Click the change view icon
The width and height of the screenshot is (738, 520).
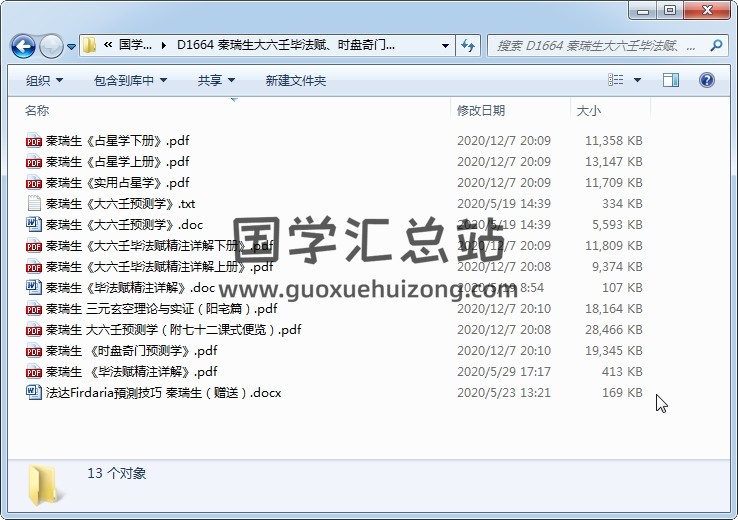[617, 80]
